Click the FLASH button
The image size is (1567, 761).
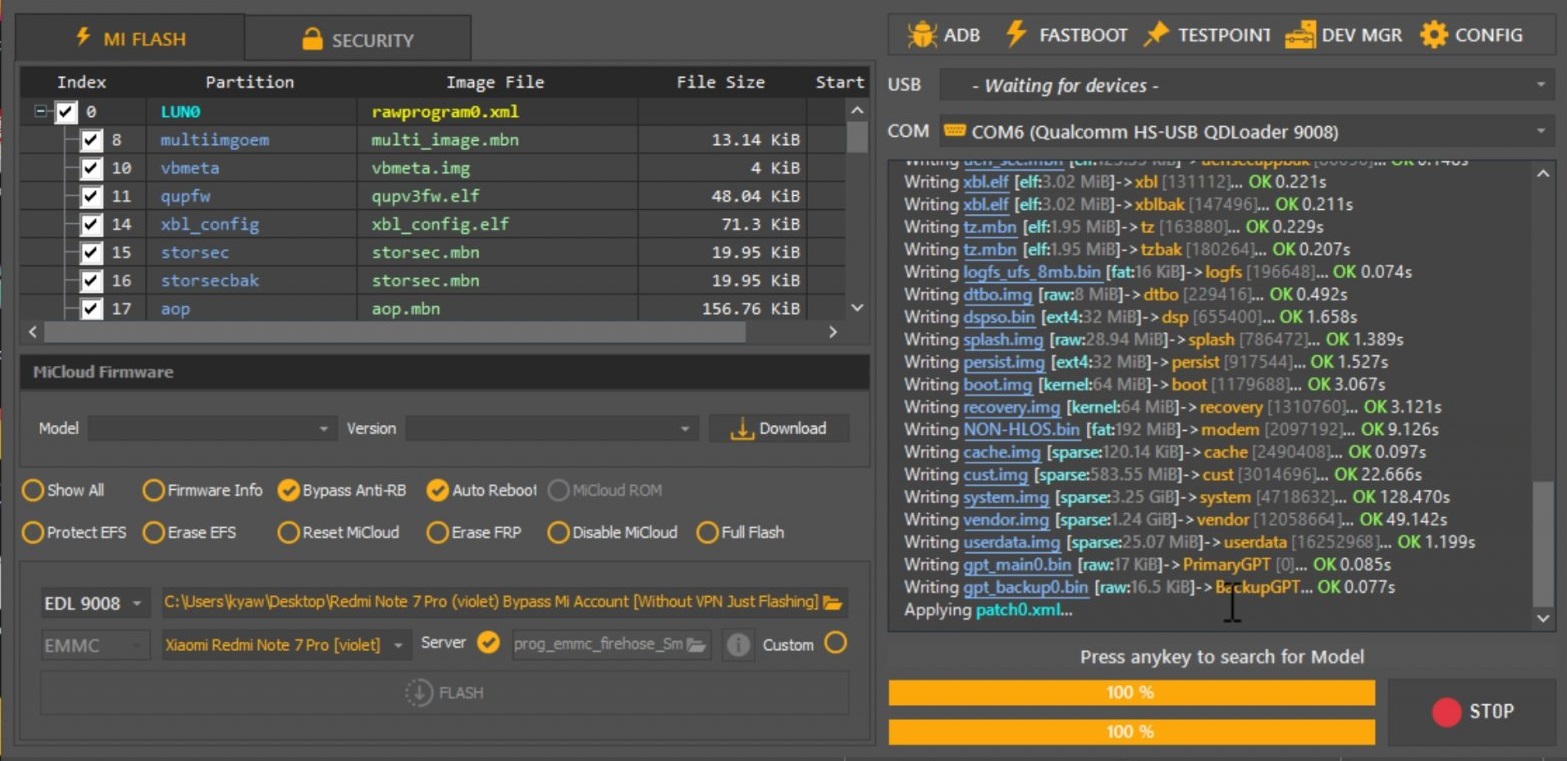click(x=444, y=692)
